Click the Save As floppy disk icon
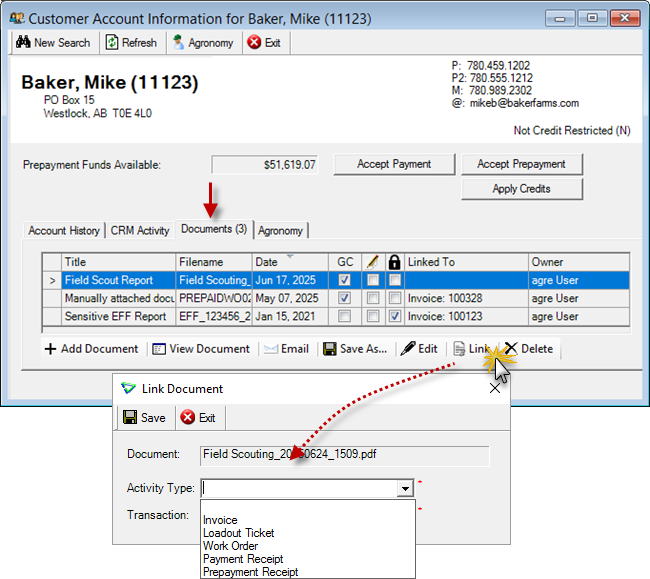Viewport: 650px width, 579px height. click(330, 349)
